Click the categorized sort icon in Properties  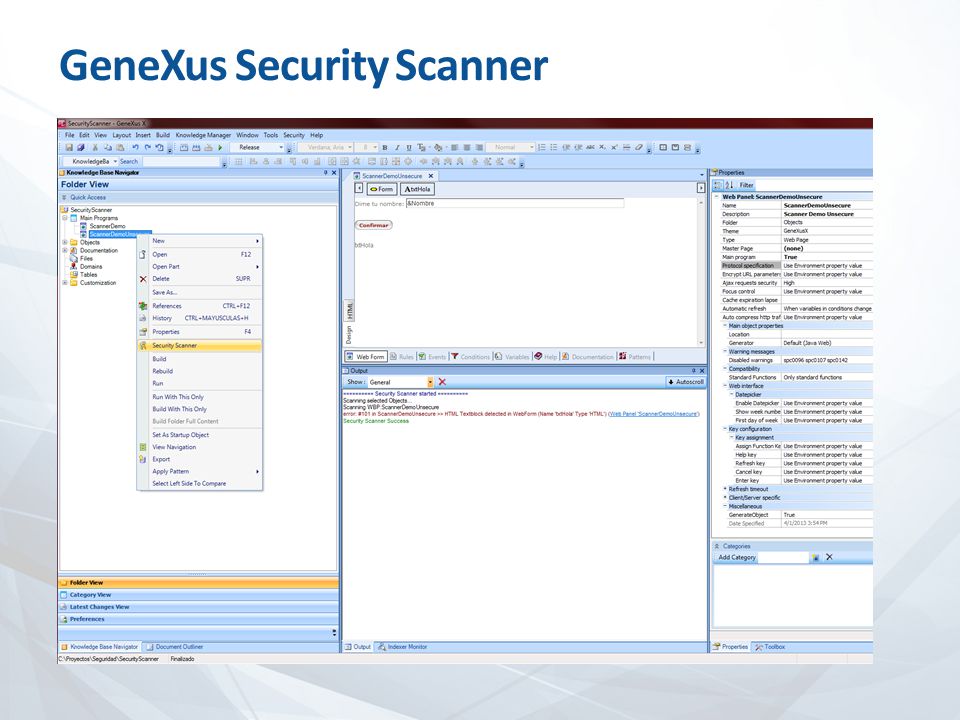tap(718, 185)
